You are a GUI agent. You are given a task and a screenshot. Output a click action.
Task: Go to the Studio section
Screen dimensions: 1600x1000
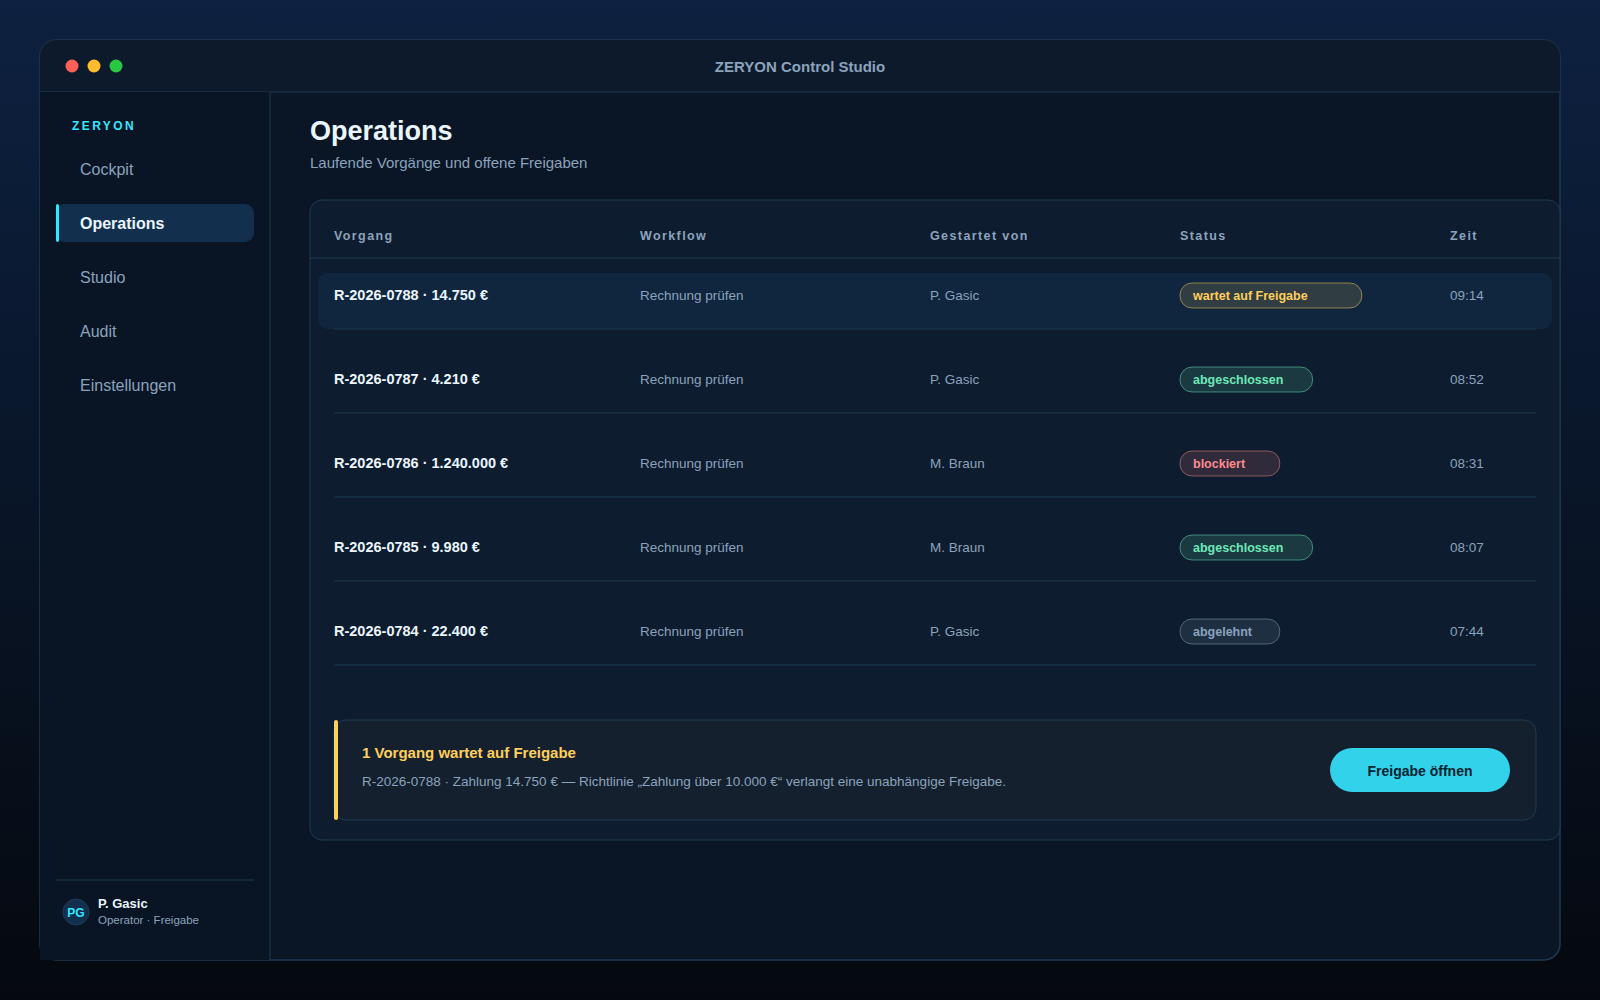pyautogui.click(x=155, y=278)
